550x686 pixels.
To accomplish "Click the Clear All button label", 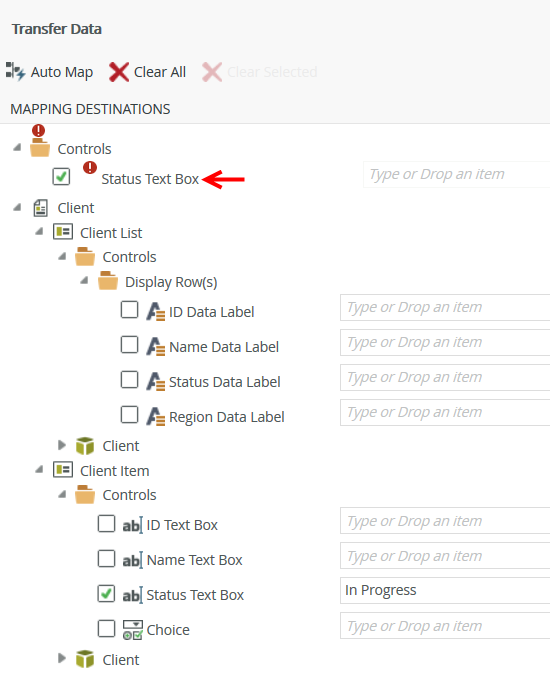I will (160, 72).
